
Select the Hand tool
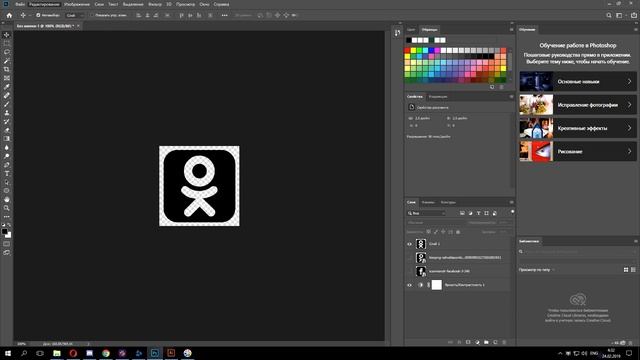(x=7, y=200)
